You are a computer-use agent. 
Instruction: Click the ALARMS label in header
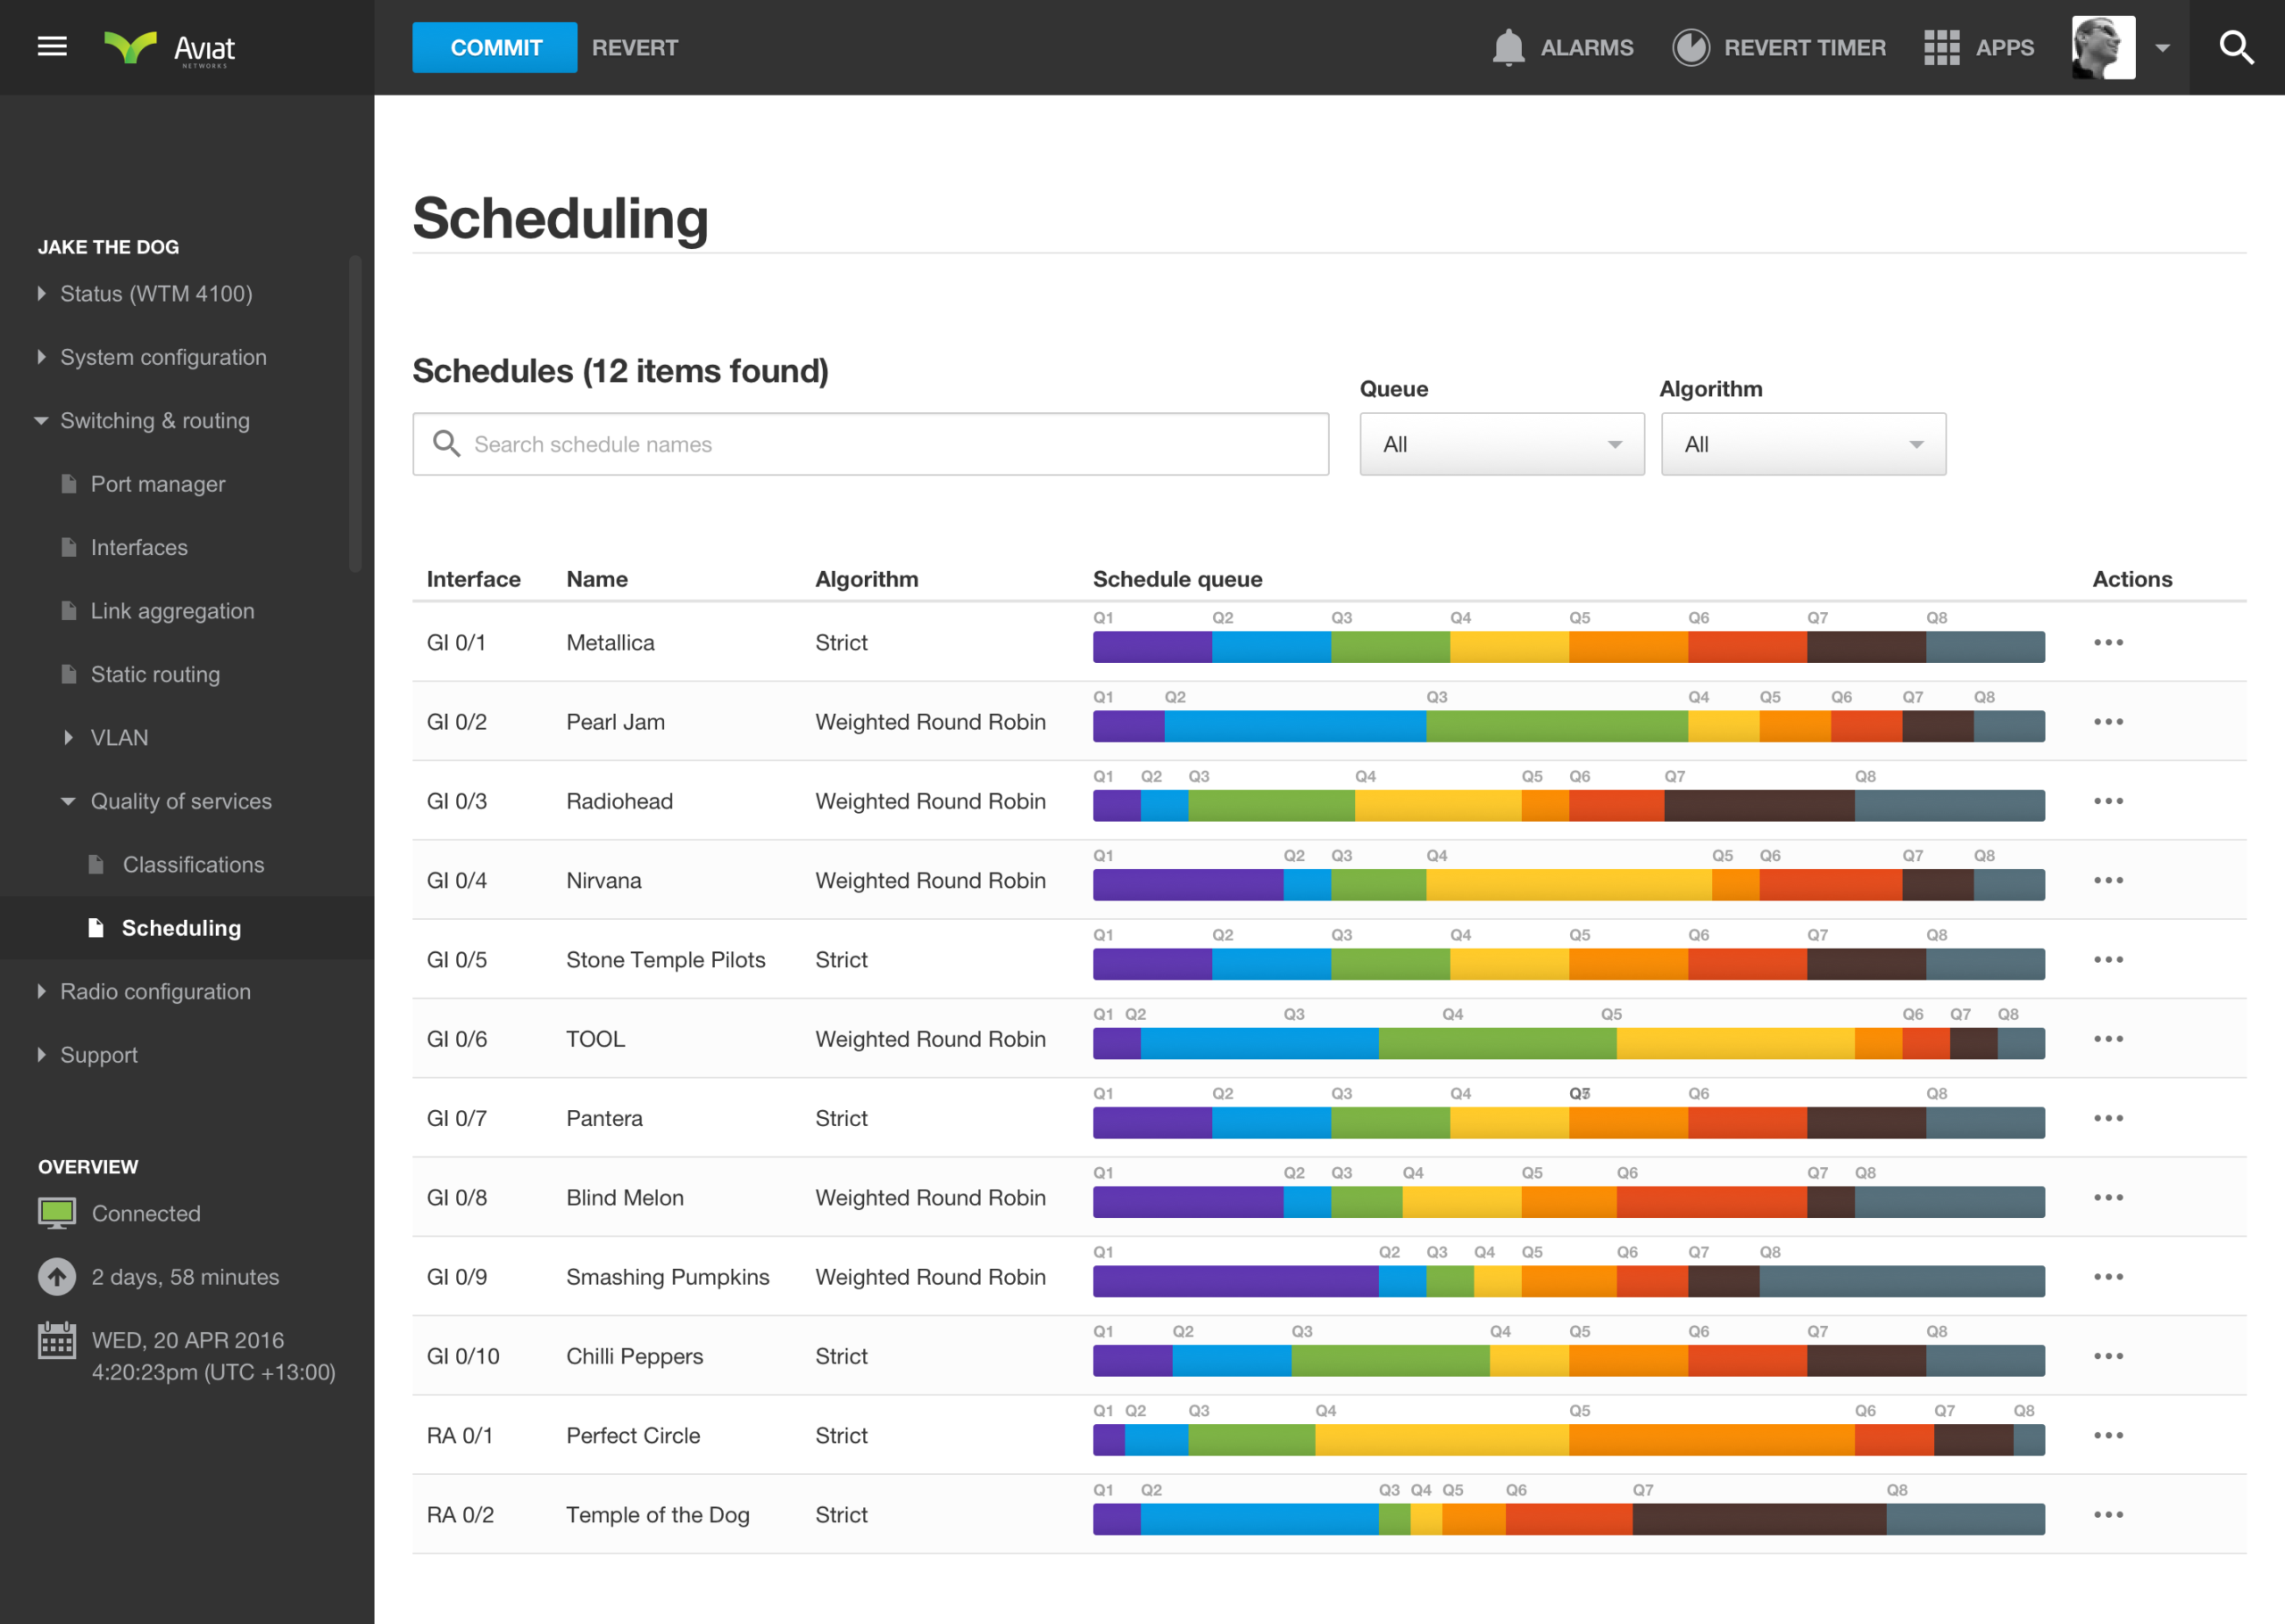(1587, 47)
